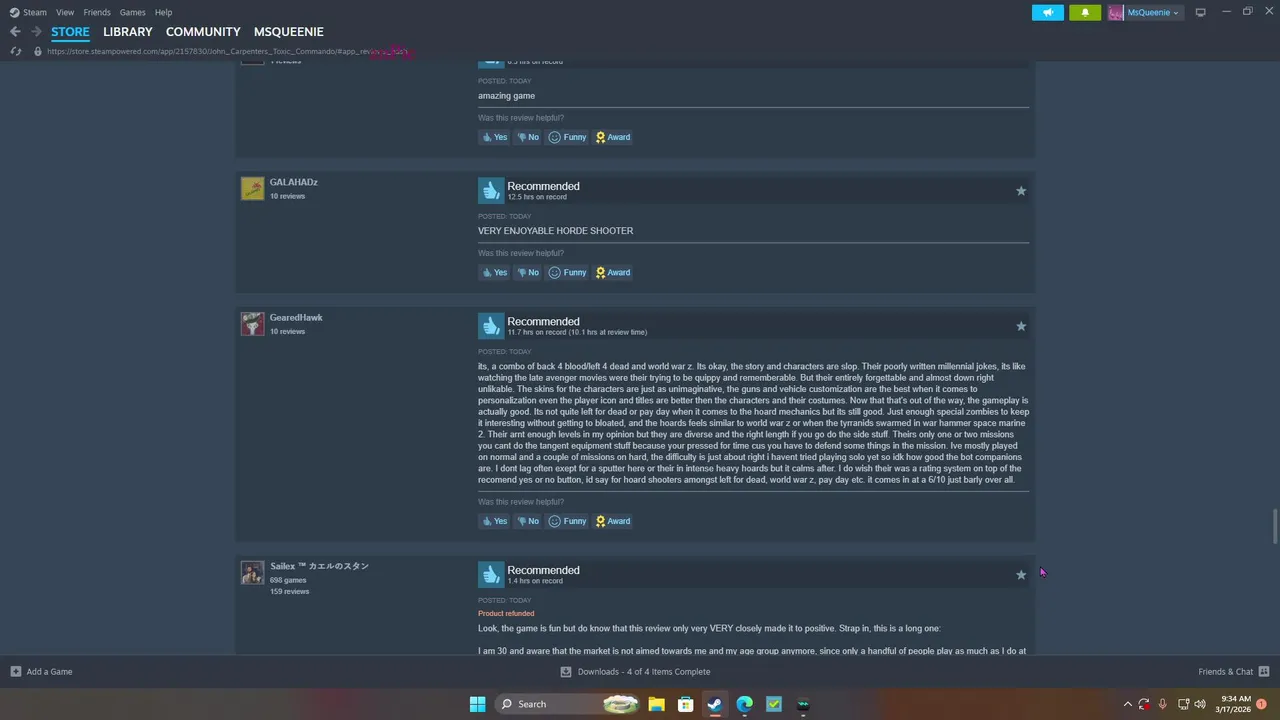Open Sailex avatar thumbnail
The image size is (1280, 720).
(252, 572)
